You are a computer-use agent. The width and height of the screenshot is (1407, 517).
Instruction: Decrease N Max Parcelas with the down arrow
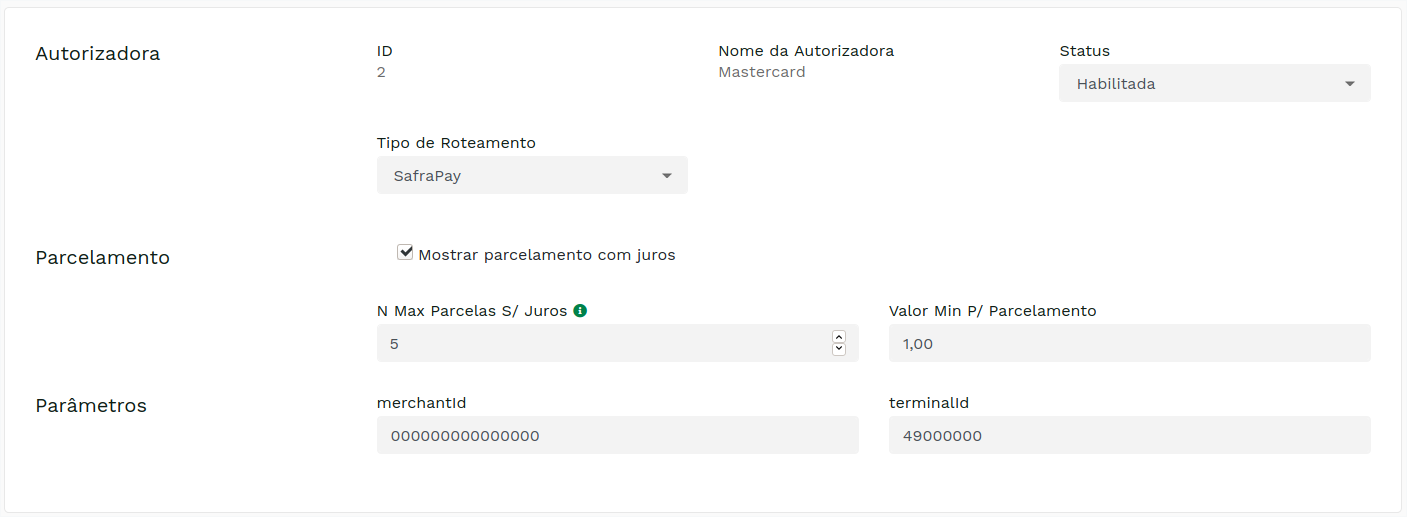pyautogui.click(x=839, y=349)
